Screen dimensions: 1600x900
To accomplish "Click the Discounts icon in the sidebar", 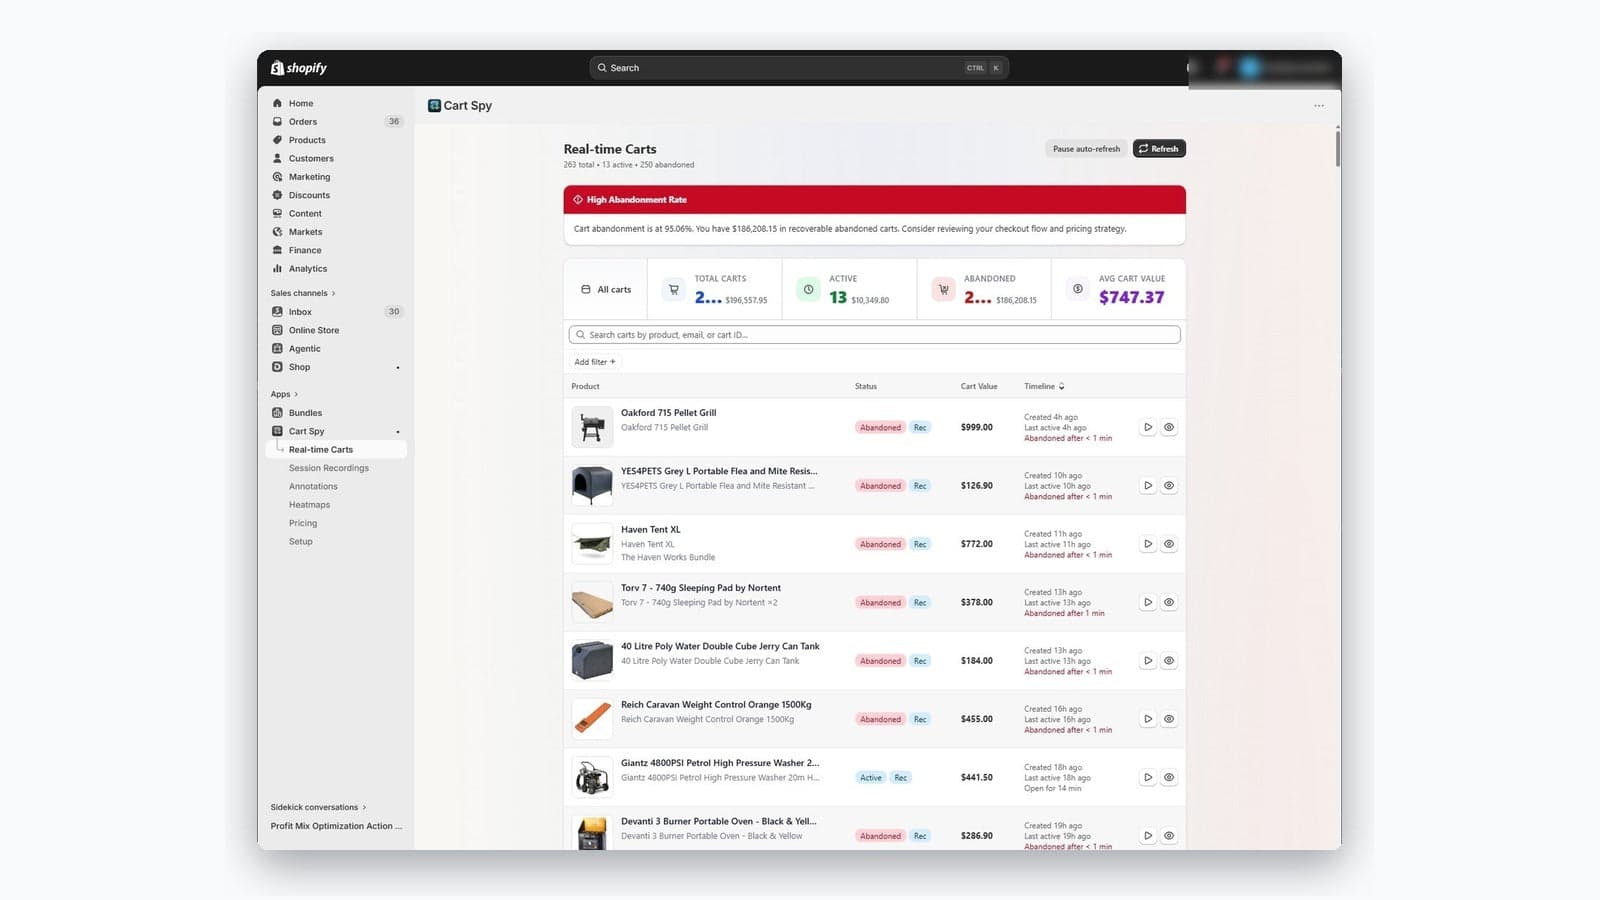I will coord(277,195).
